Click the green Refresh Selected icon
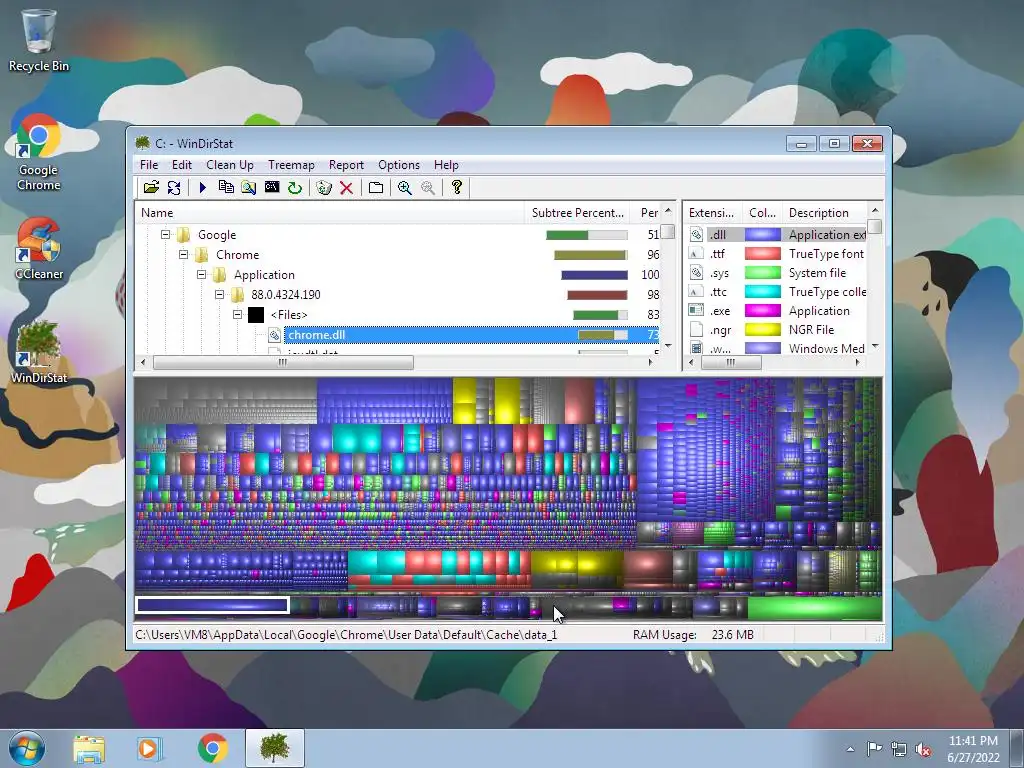Screen dimensions: 1024x768 pos(295,188)
